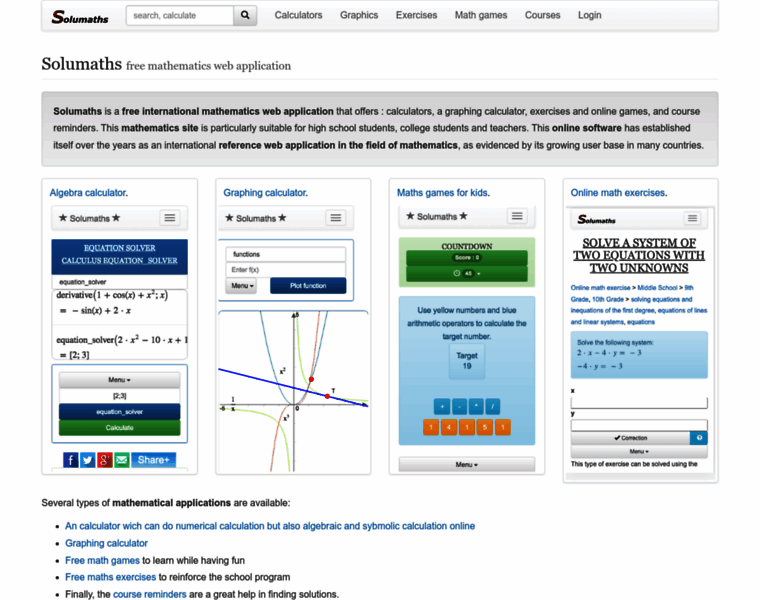
Task: Open the course reminders link
Action: 149,594
